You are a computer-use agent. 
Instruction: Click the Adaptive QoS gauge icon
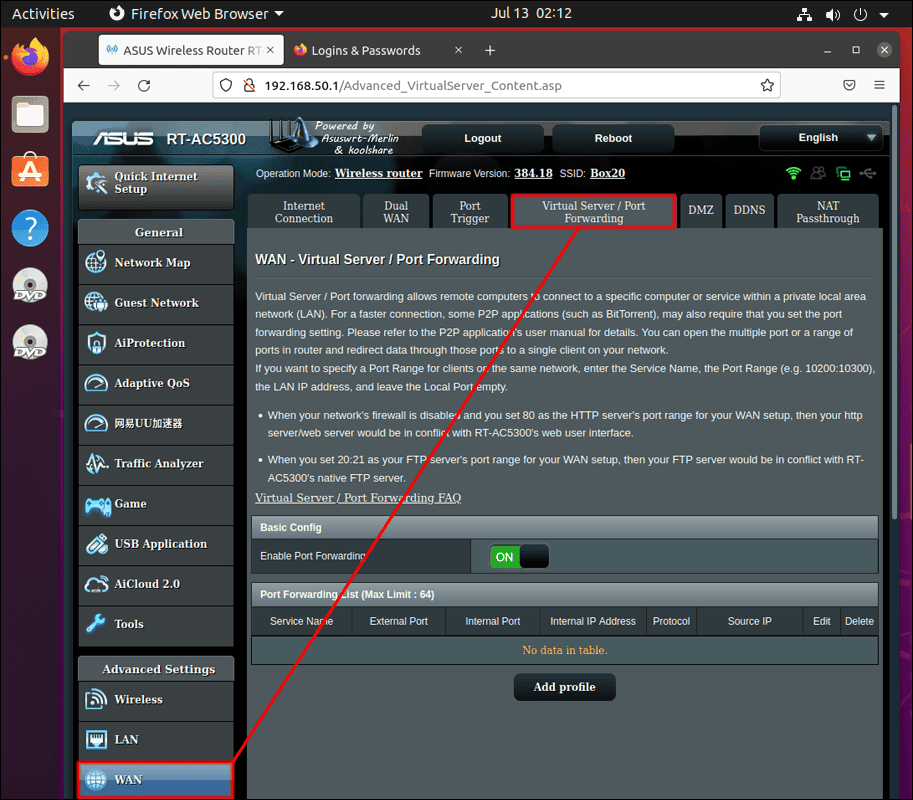click(96, 383)
